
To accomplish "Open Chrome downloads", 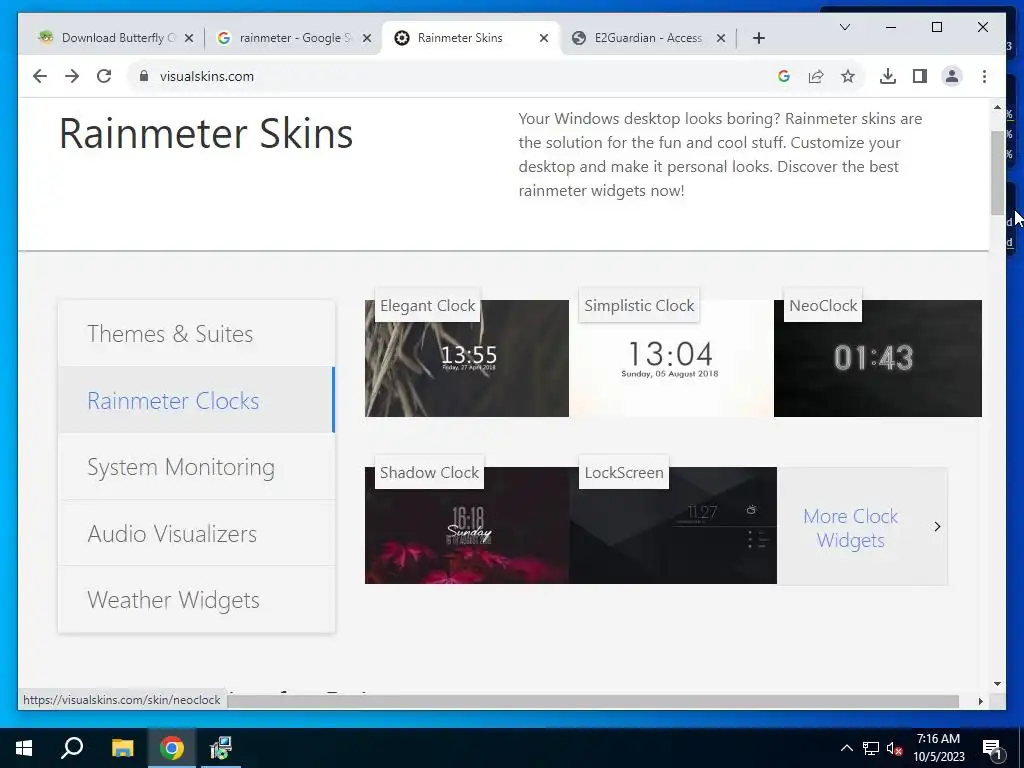I will [x=888, y=76].
